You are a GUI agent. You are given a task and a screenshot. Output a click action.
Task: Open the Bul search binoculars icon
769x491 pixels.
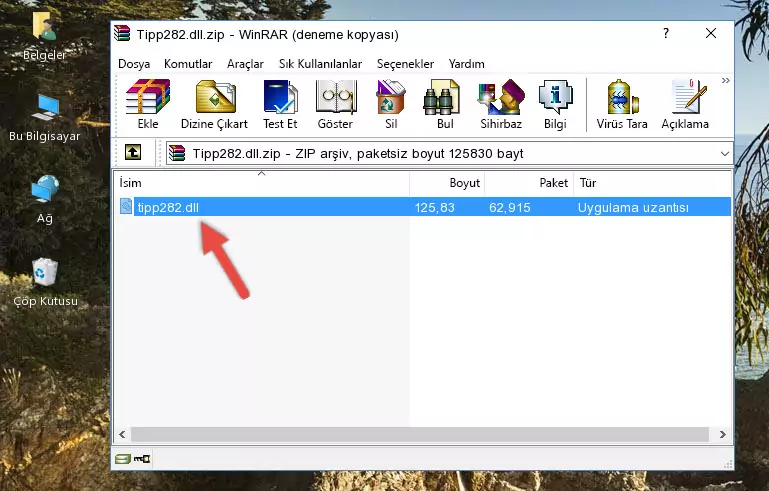coord(444,104)
